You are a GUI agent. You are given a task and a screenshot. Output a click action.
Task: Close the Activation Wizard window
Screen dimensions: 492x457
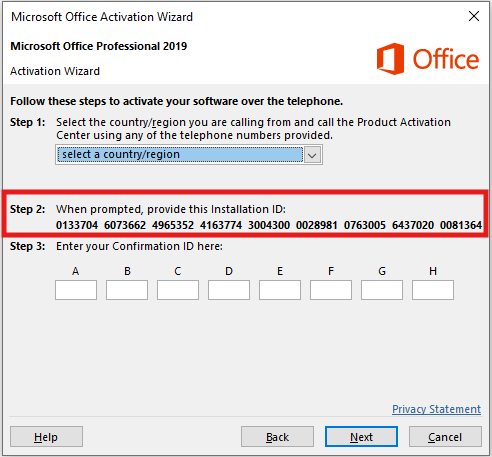(x=474, y=16)
